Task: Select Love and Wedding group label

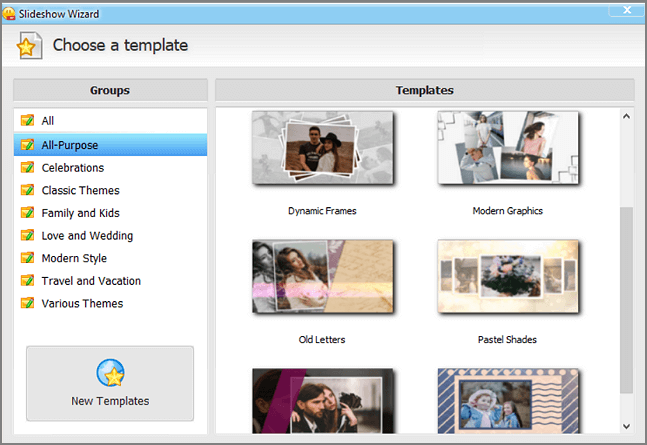Action: tap(87, 236)
